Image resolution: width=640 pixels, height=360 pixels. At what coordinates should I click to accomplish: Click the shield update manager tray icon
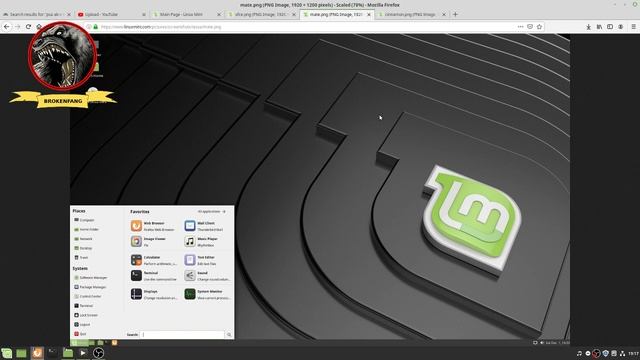pyautogui.click(x=605, y=353)
